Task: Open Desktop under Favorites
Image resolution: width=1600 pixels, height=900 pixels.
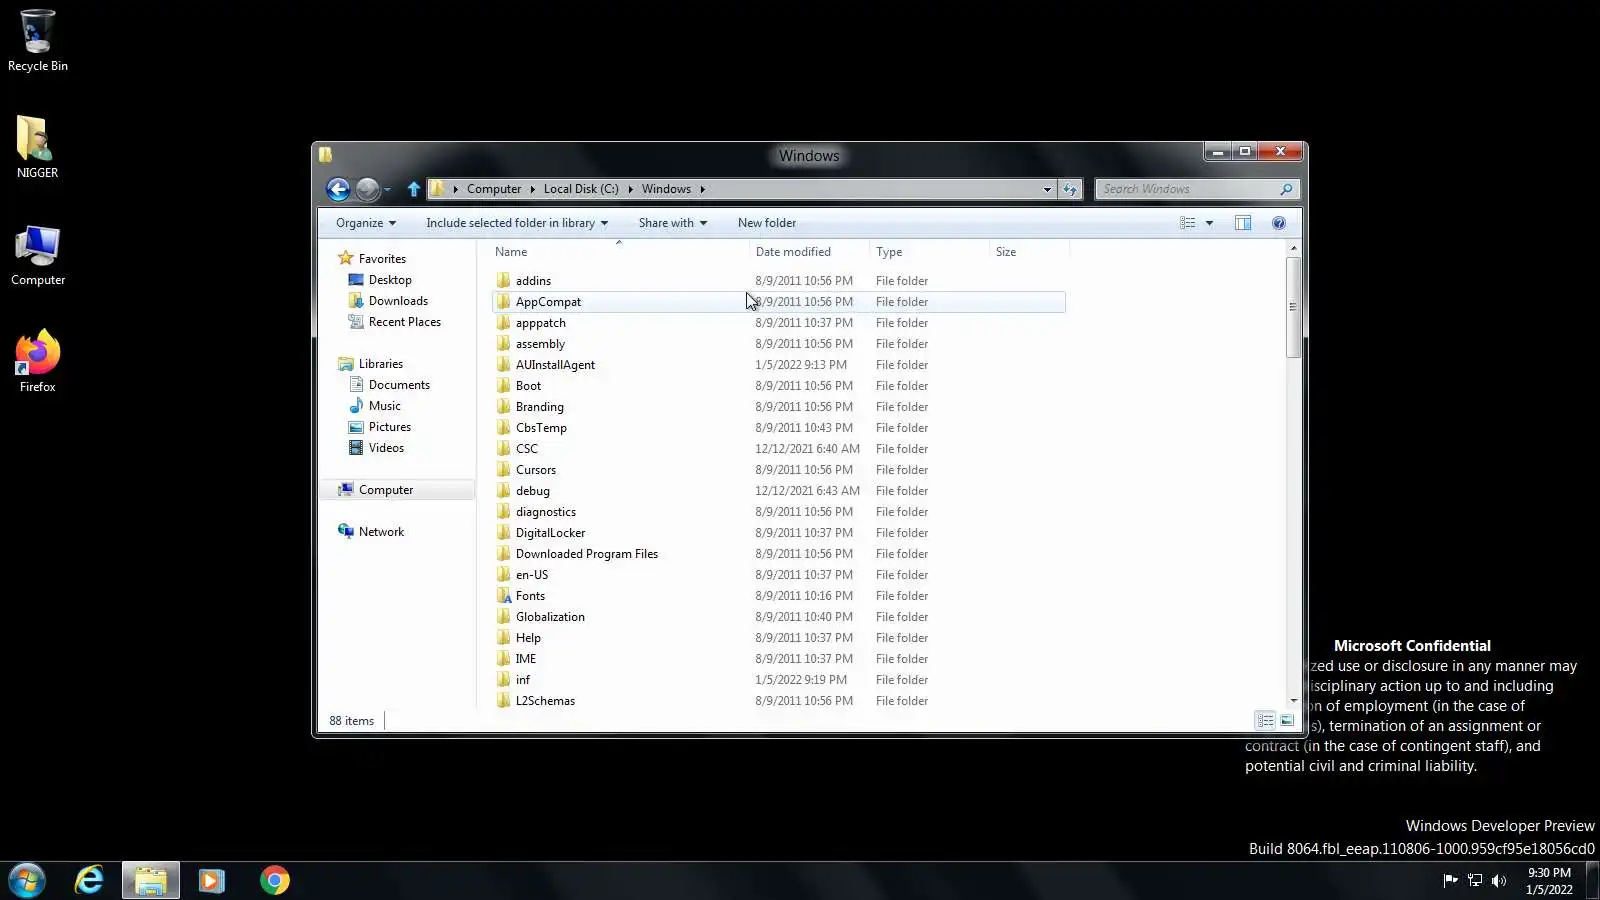Action: pos(390,280)
